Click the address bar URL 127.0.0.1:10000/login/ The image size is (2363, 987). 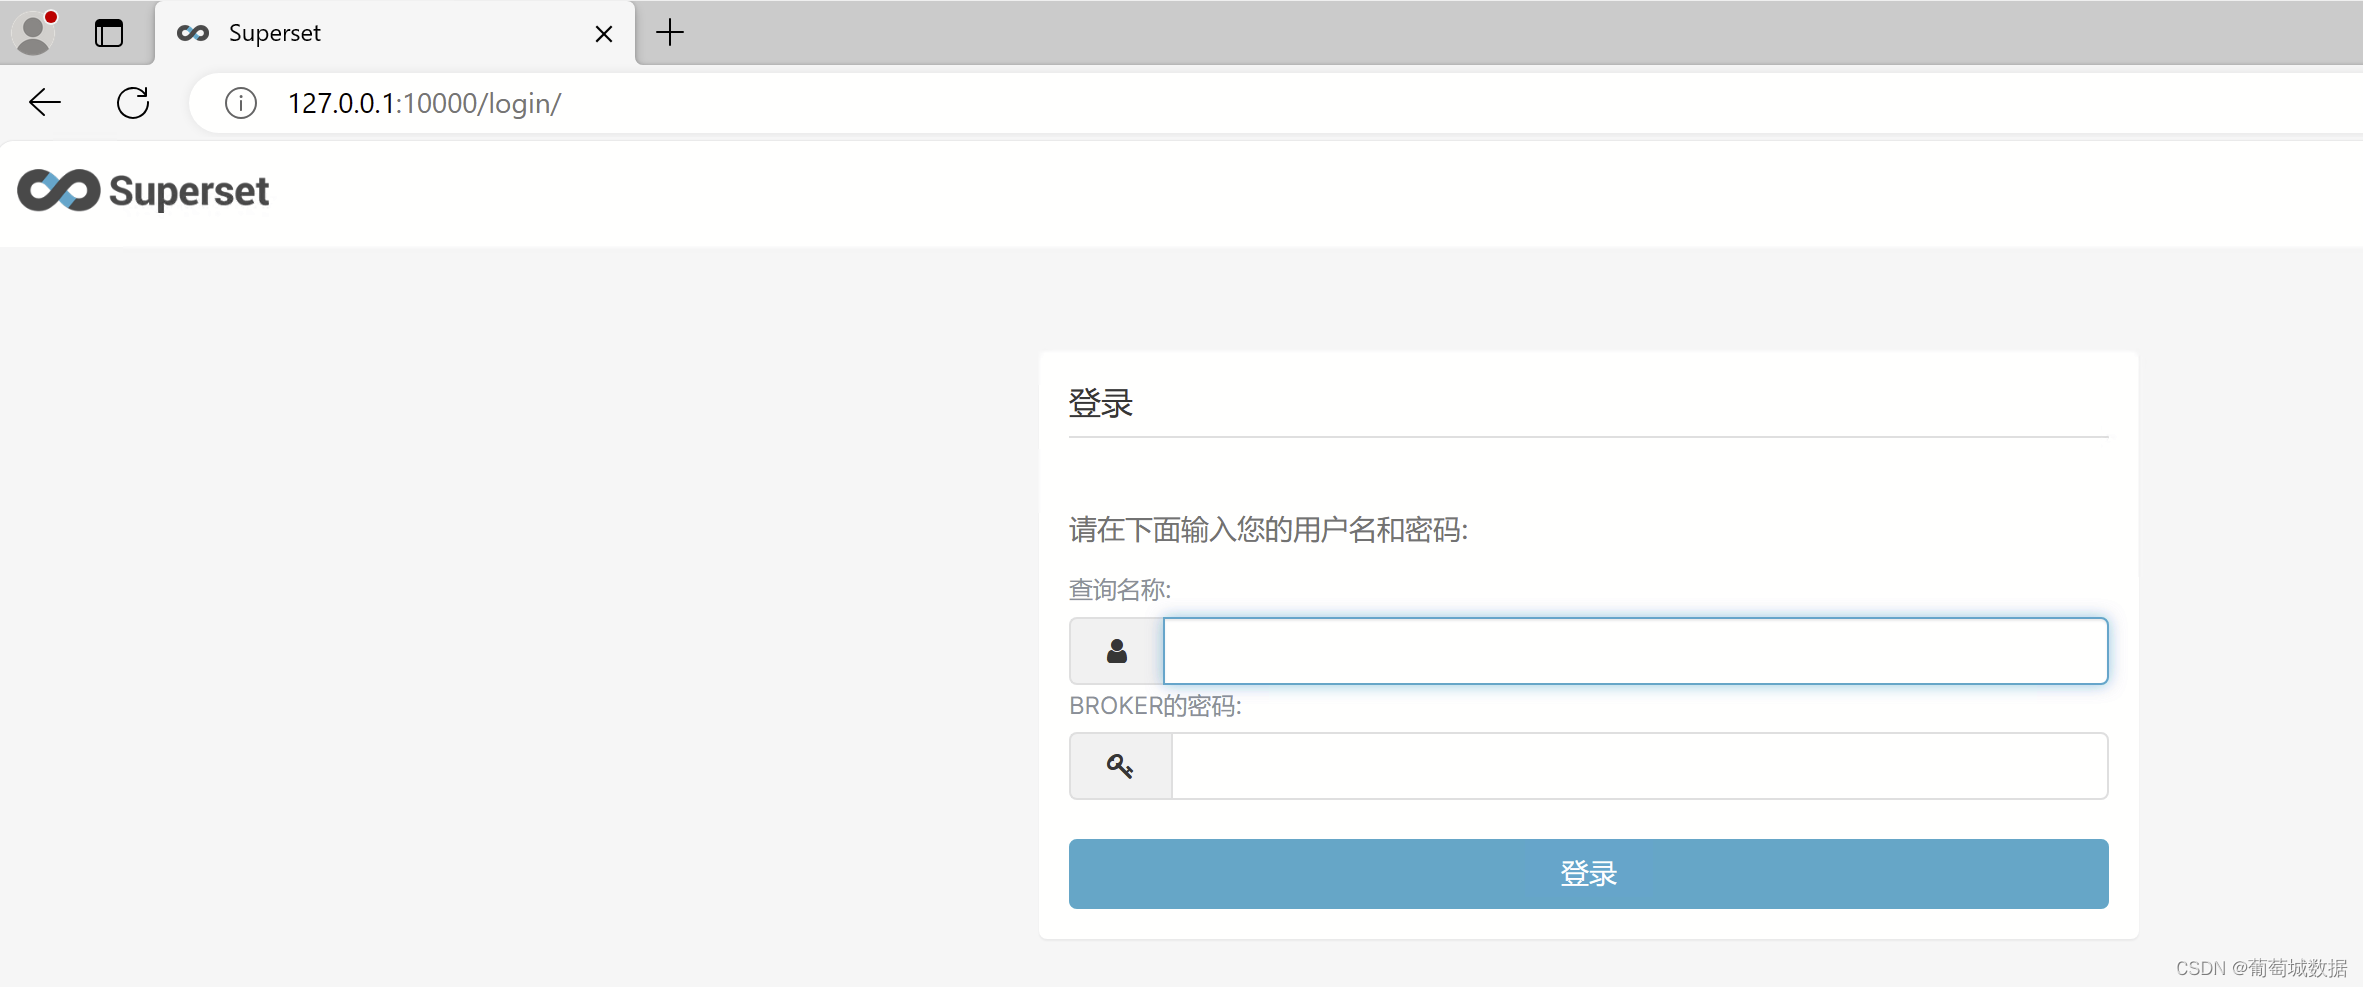point(424,103)
